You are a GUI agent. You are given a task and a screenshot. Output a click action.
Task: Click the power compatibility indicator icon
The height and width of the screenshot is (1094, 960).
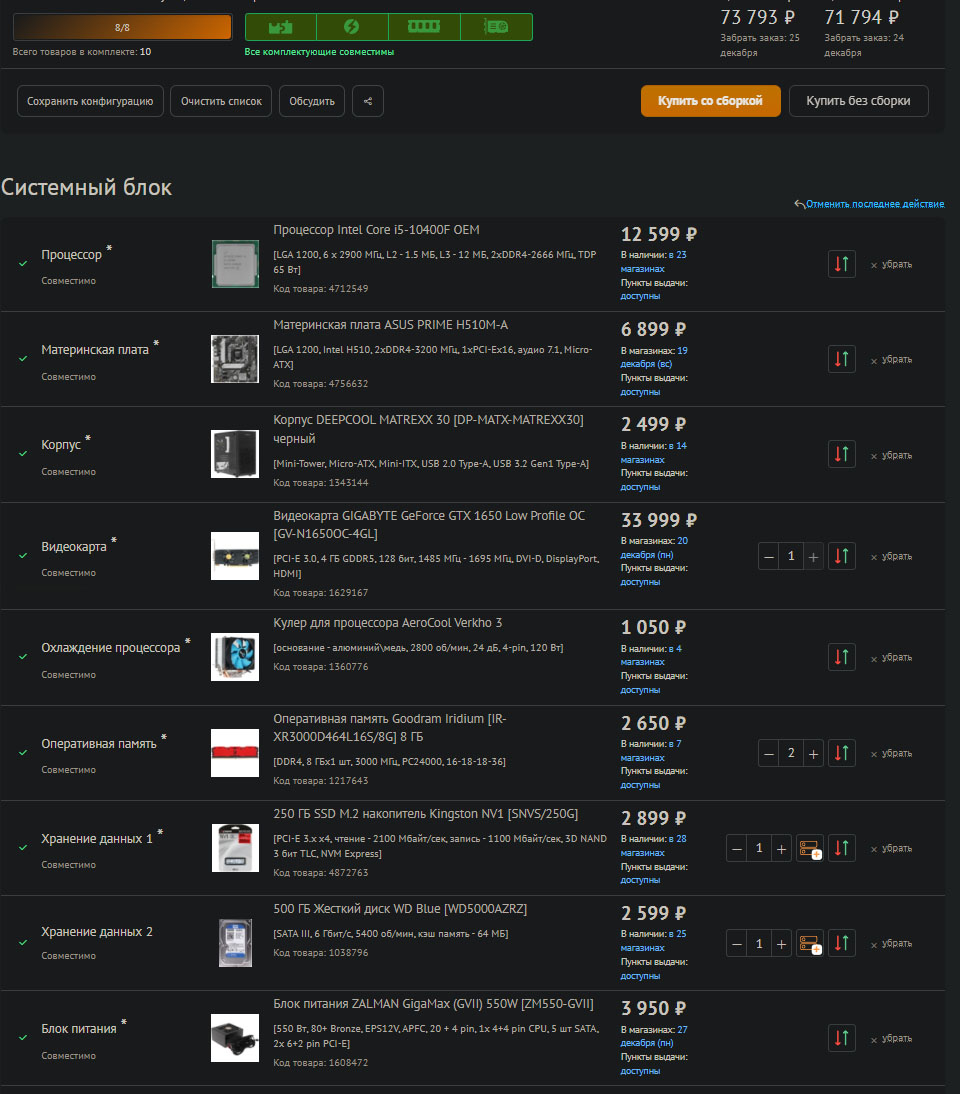click(352, 27)
